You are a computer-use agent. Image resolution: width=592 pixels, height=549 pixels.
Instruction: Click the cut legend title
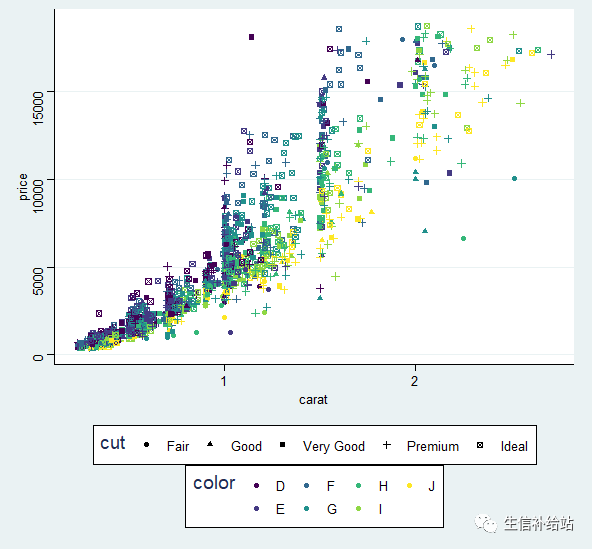[x=113, y=443]
